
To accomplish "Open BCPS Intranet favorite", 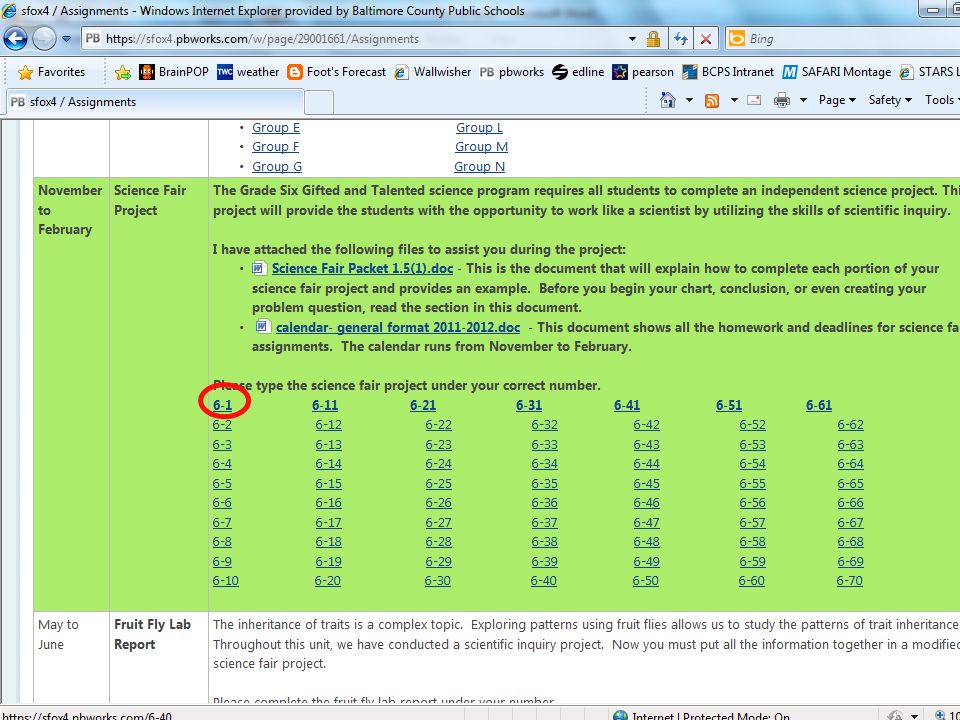I will pos(728,72).
